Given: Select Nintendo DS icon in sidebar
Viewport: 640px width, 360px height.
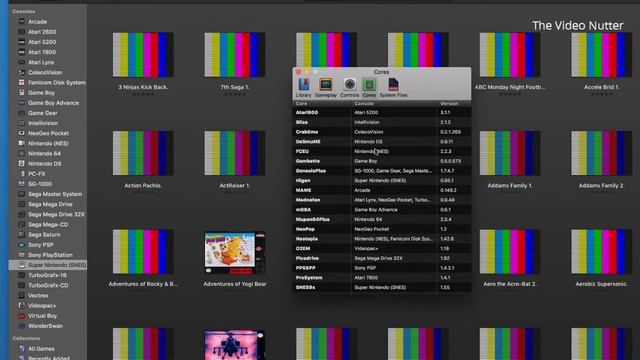Looking at the screenshot, I should point(22,164).
